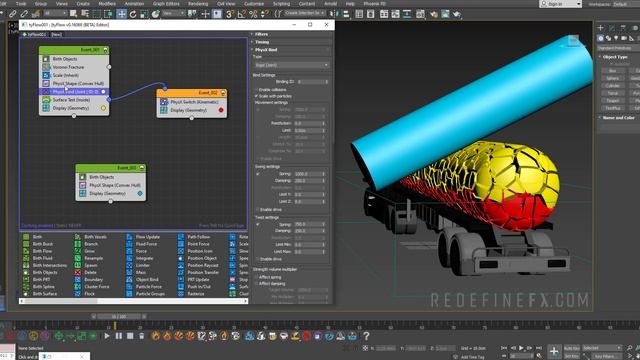Open the selection filter All dropdown in toolbar
This screenshot has height=360, width=640.
pos(55,13)
